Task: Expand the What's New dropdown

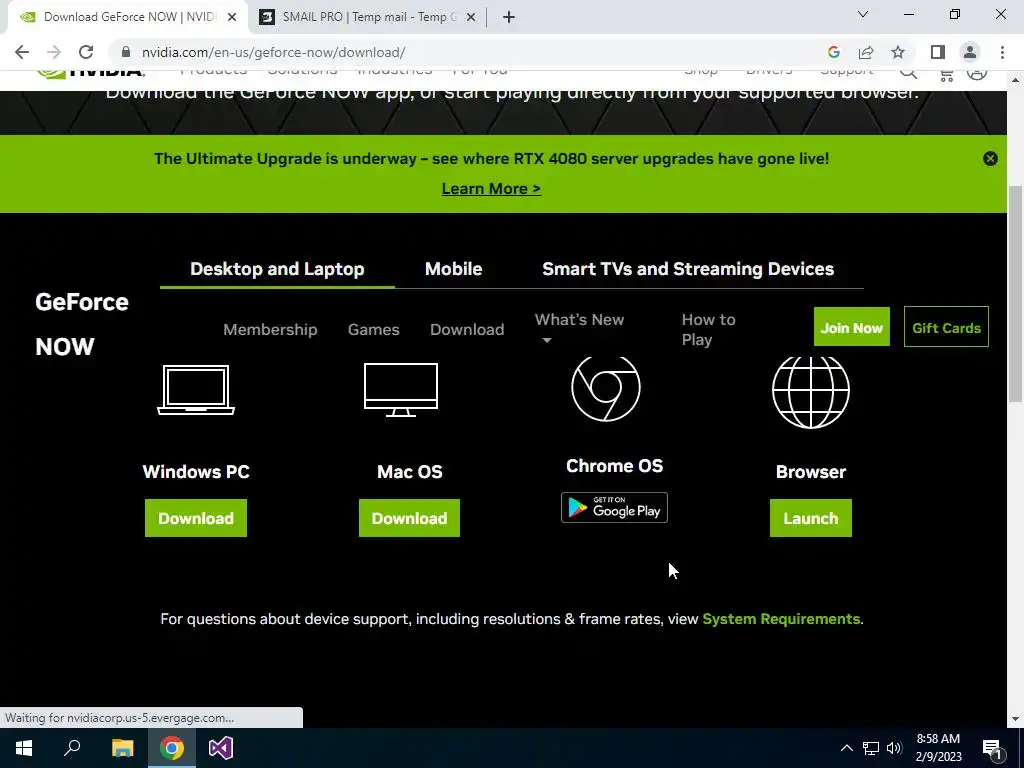Action: (579, 328)
